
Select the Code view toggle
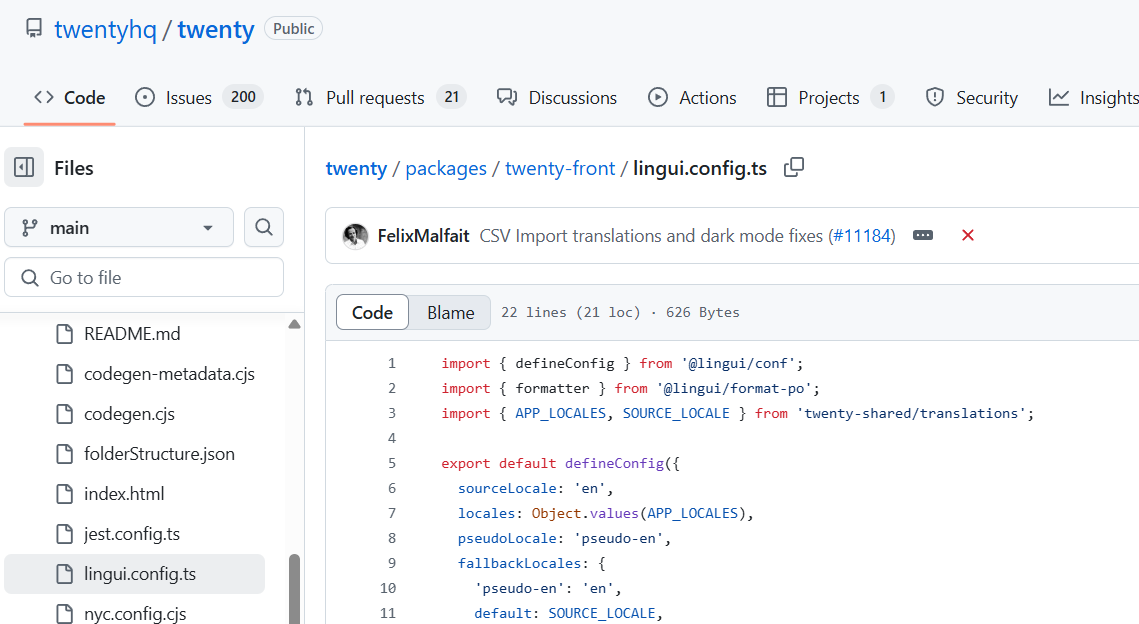pos(373,312)
